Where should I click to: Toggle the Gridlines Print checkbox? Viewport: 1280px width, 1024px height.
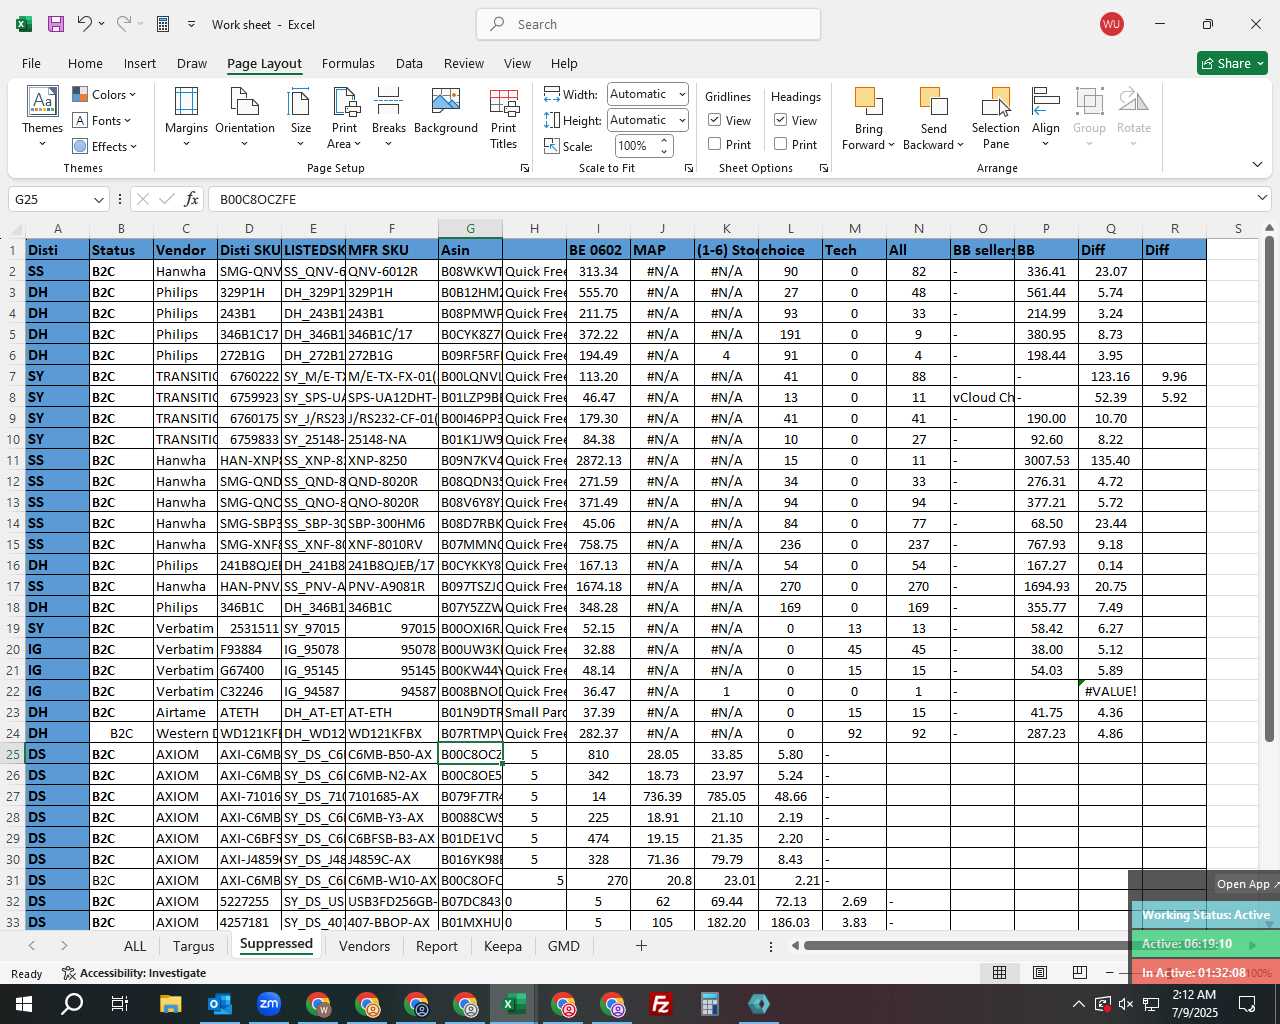[x=715, y=144]
